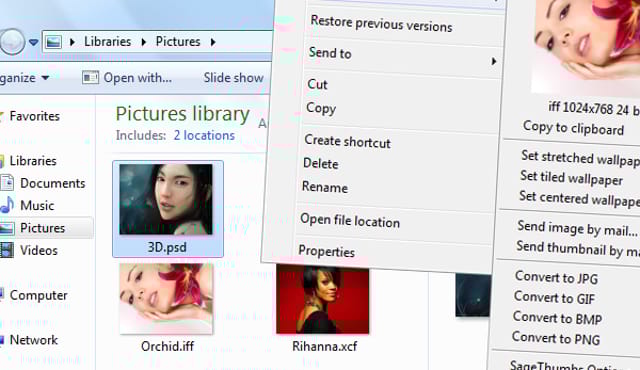Expand the arrow after Pictures breadcrumb
The image size is (640, 370).
tap(213, 42)
